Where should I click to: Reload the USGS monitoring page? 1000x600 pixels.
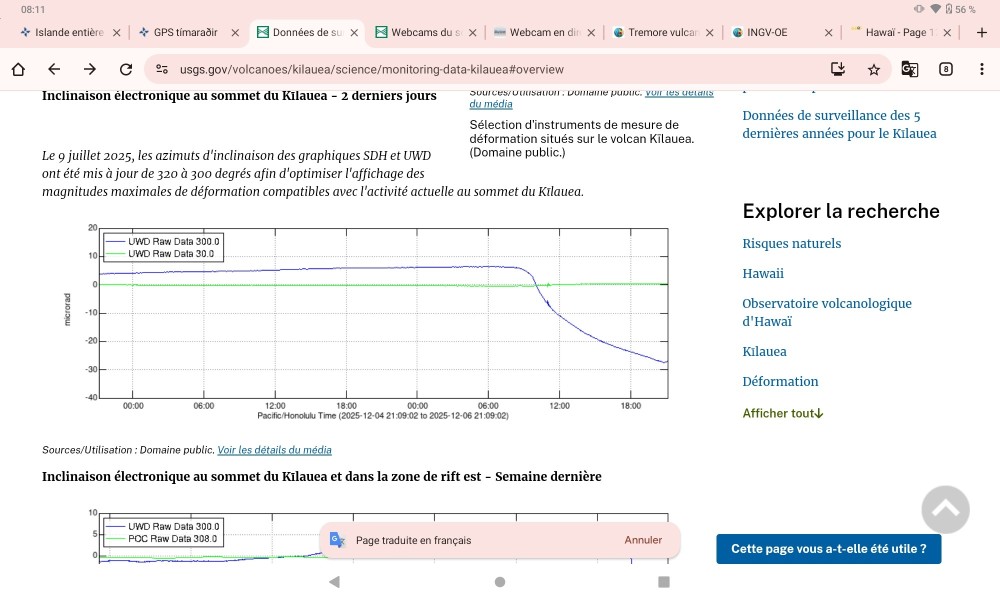click(126, 69)
